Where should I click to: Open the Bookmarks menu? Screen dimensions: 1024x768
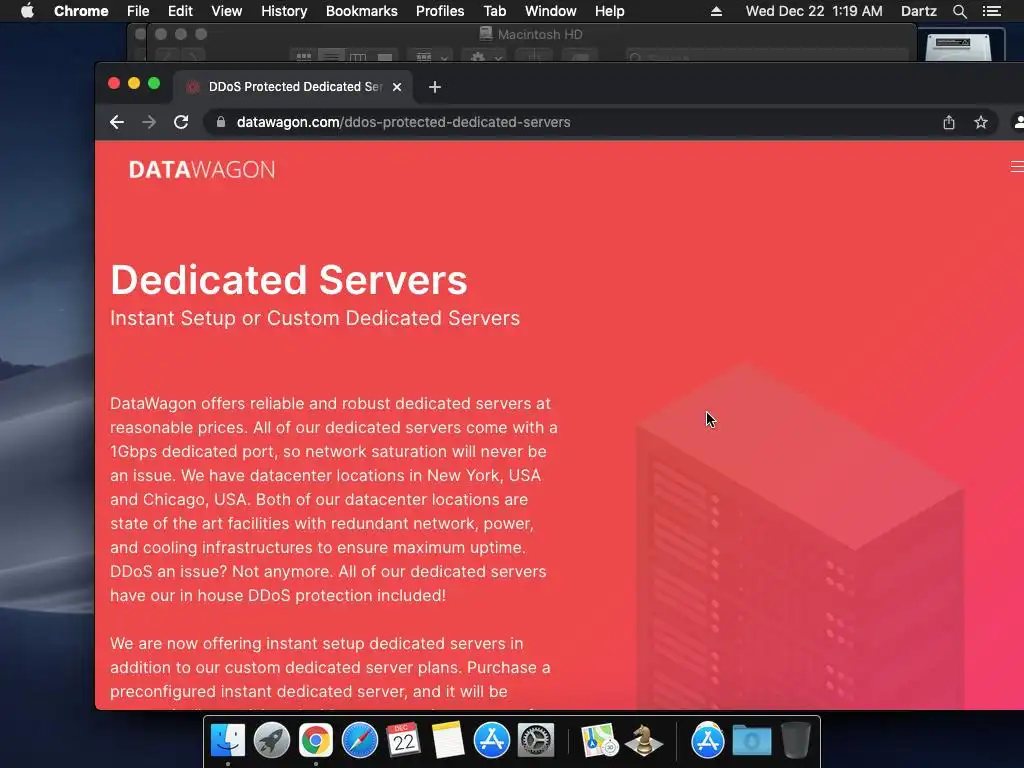tap(362, 11)
